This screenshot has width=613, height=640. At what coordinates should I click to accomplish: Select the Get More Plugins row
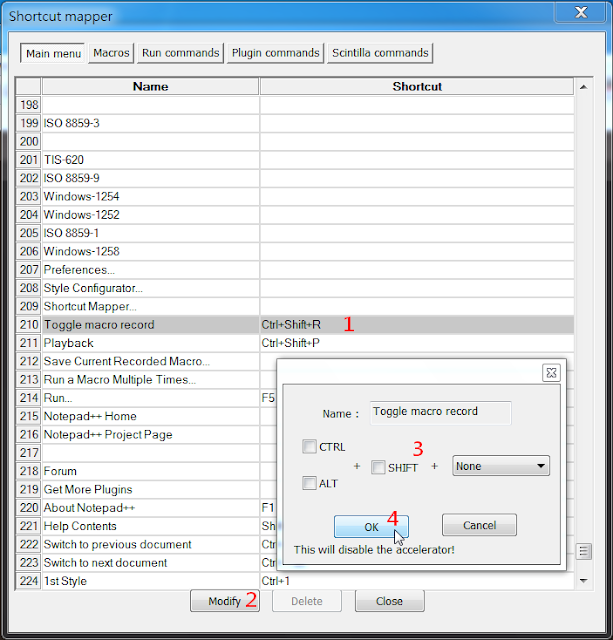click(146, 489)
